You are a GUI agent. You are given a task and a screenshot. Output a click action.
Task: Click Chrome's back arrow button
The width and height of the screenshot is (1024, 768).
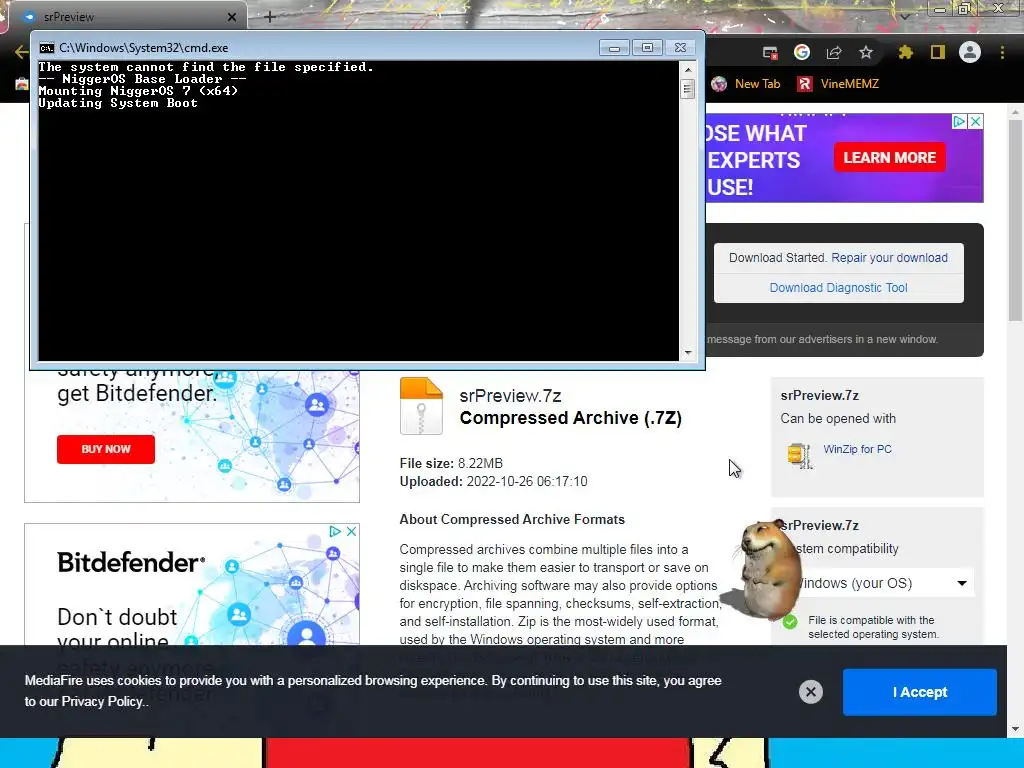(x=21, y=52)
